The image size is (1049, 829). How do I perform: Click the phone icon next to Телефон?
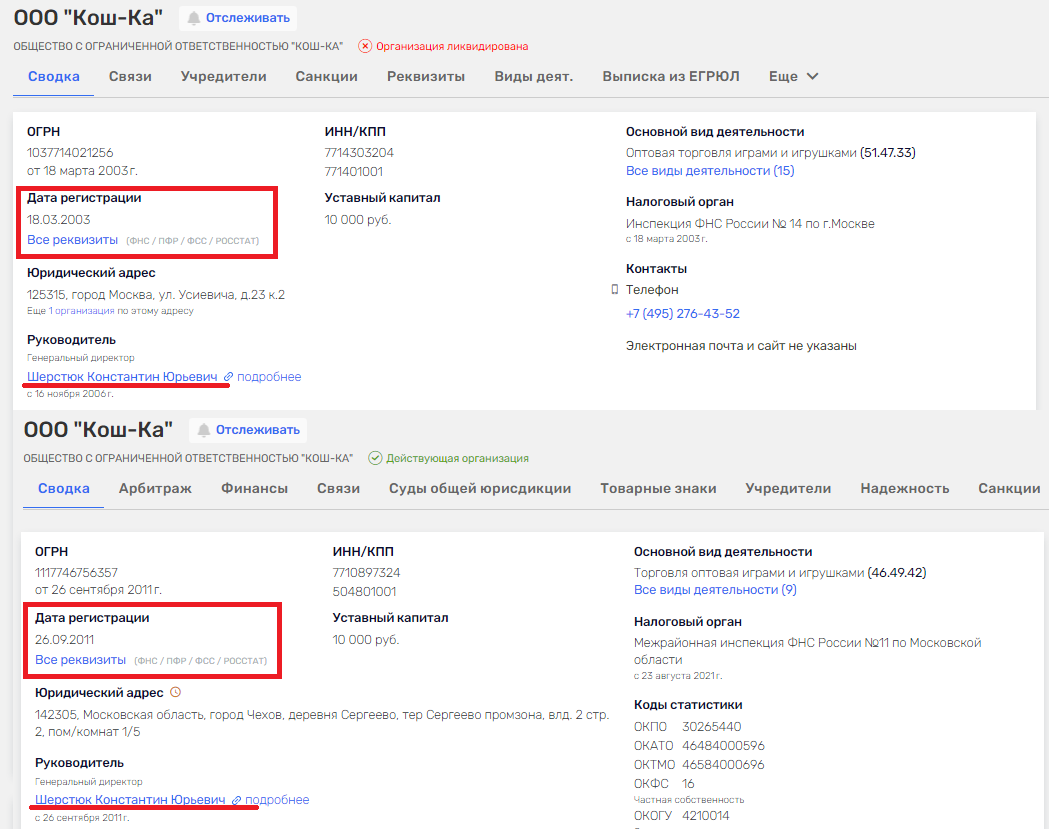(x=614, y=290)
